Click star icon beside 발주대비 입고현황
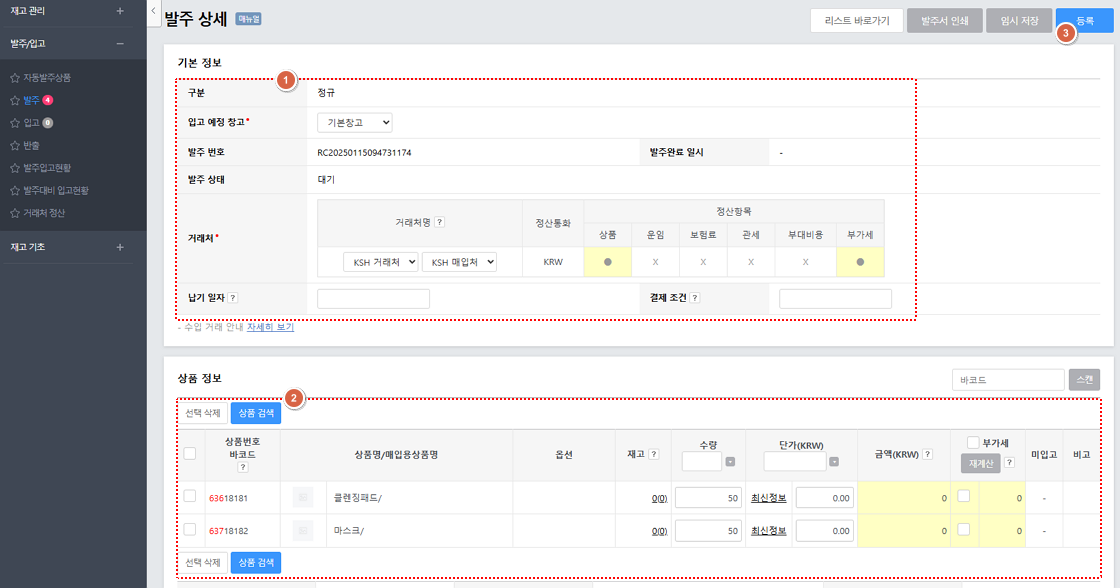The height and width of the screenshot is (588, 1120). click(x=14, y=191)
